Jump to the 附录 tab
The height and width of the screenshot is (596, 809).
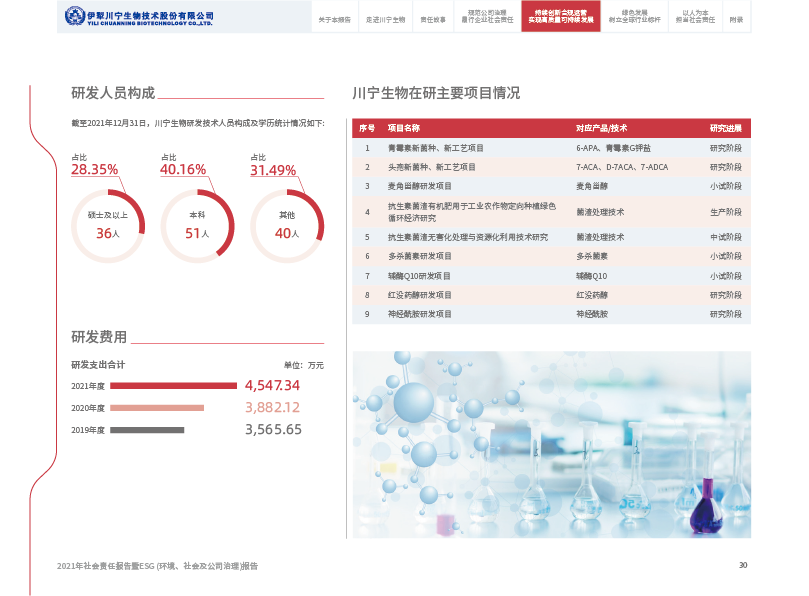[736, 19]
